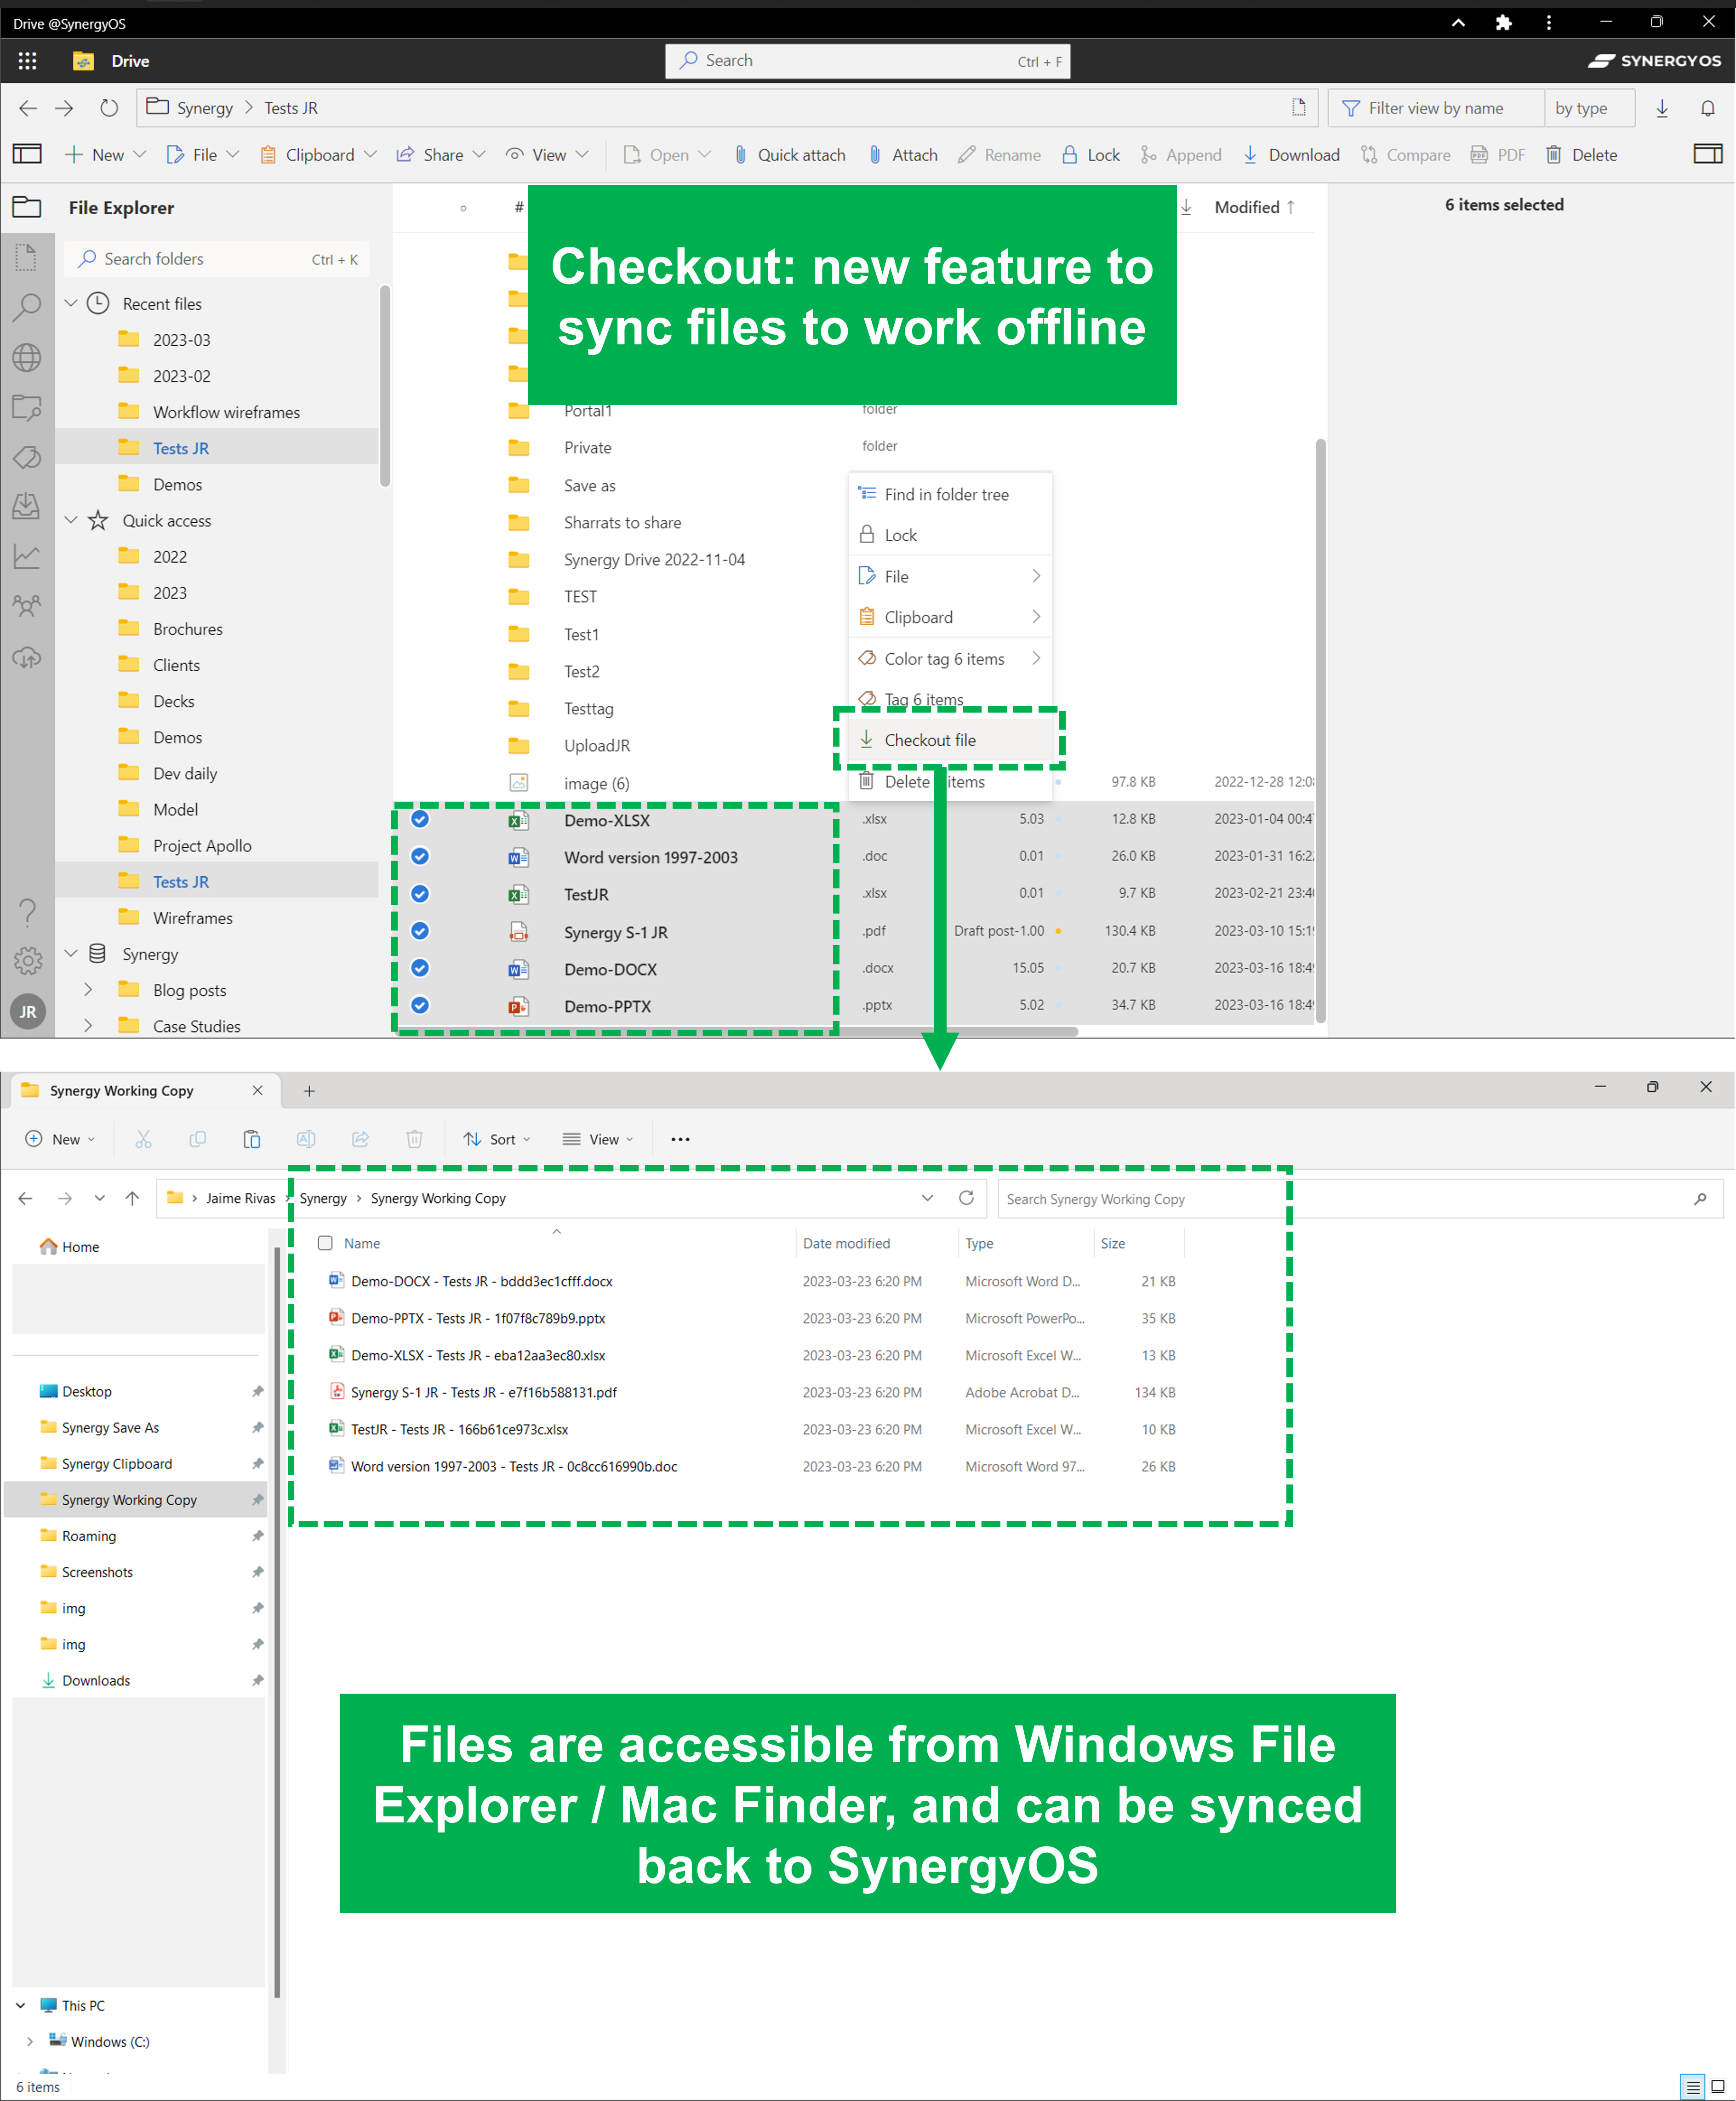Collapse the Quick access tree section
The width and height of the screenshot is (1736, 2101).
pos(71,520)
